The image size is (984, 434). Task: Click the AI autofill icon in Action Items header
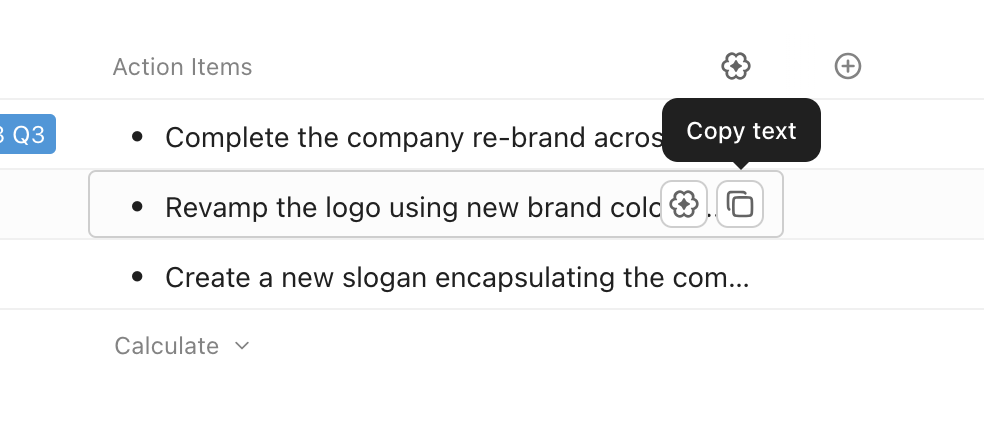(x=736, y=66)
